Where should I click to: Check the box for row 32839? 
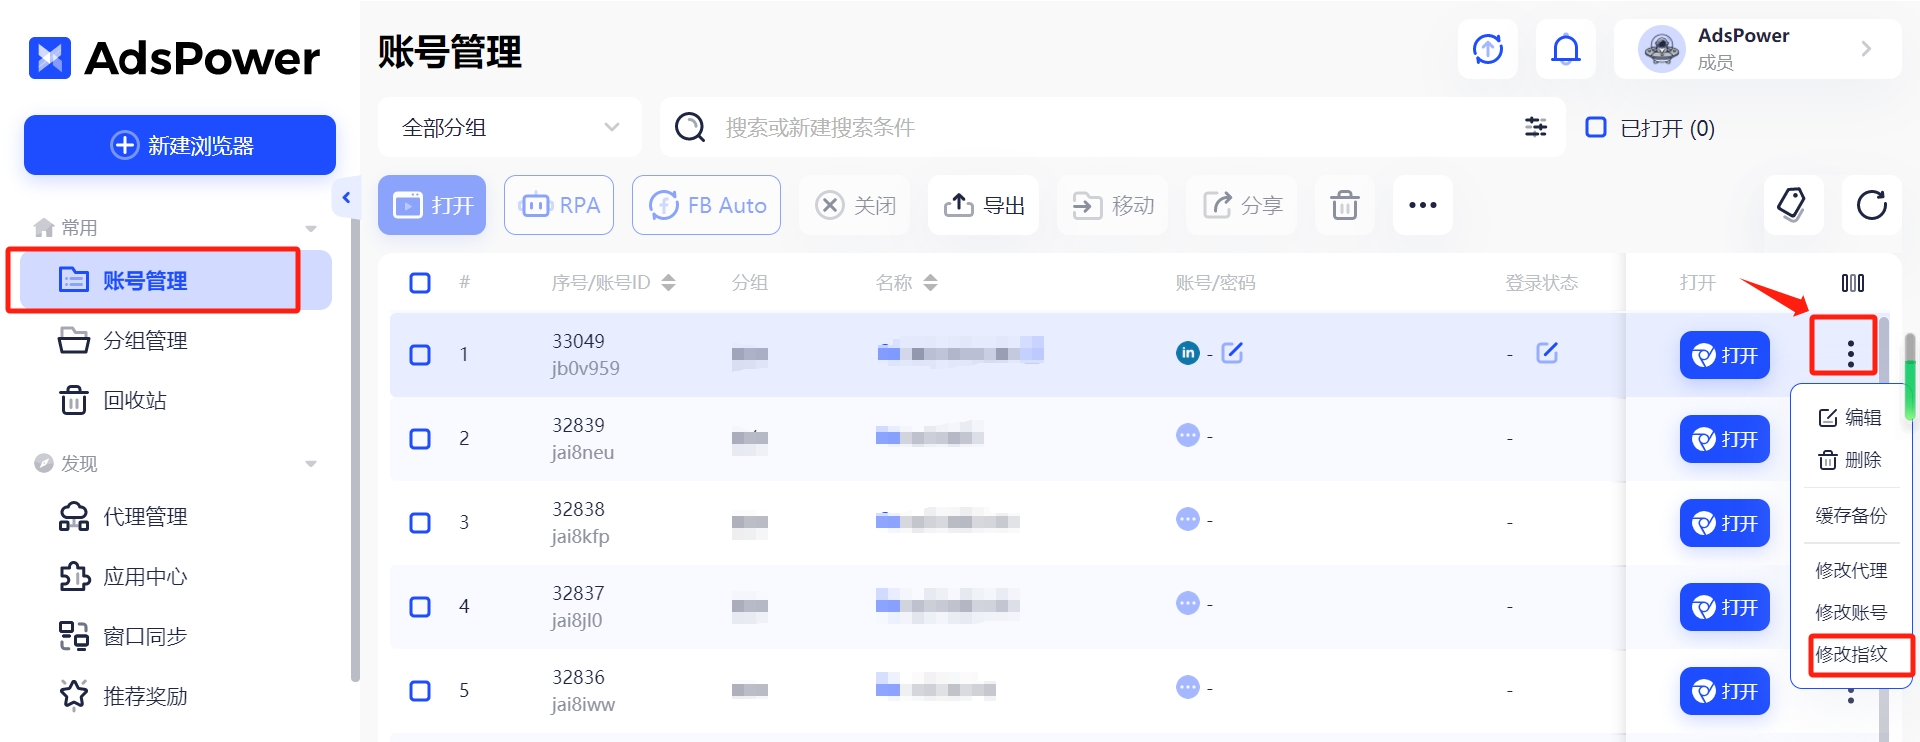coord(420,439)
